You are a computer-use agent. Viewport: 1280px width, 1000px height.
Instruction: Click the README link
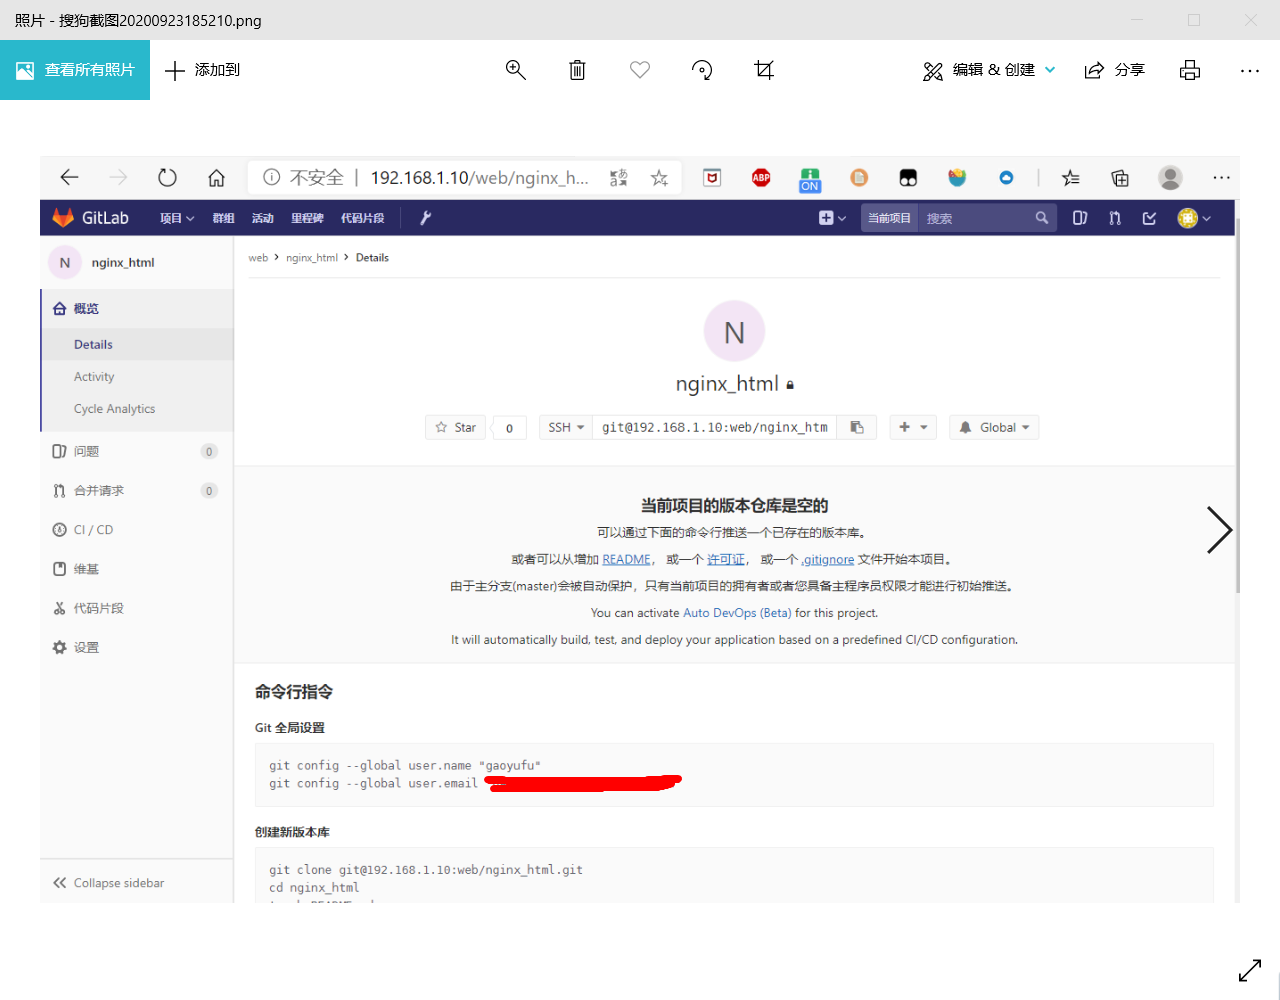pos(627,560)
